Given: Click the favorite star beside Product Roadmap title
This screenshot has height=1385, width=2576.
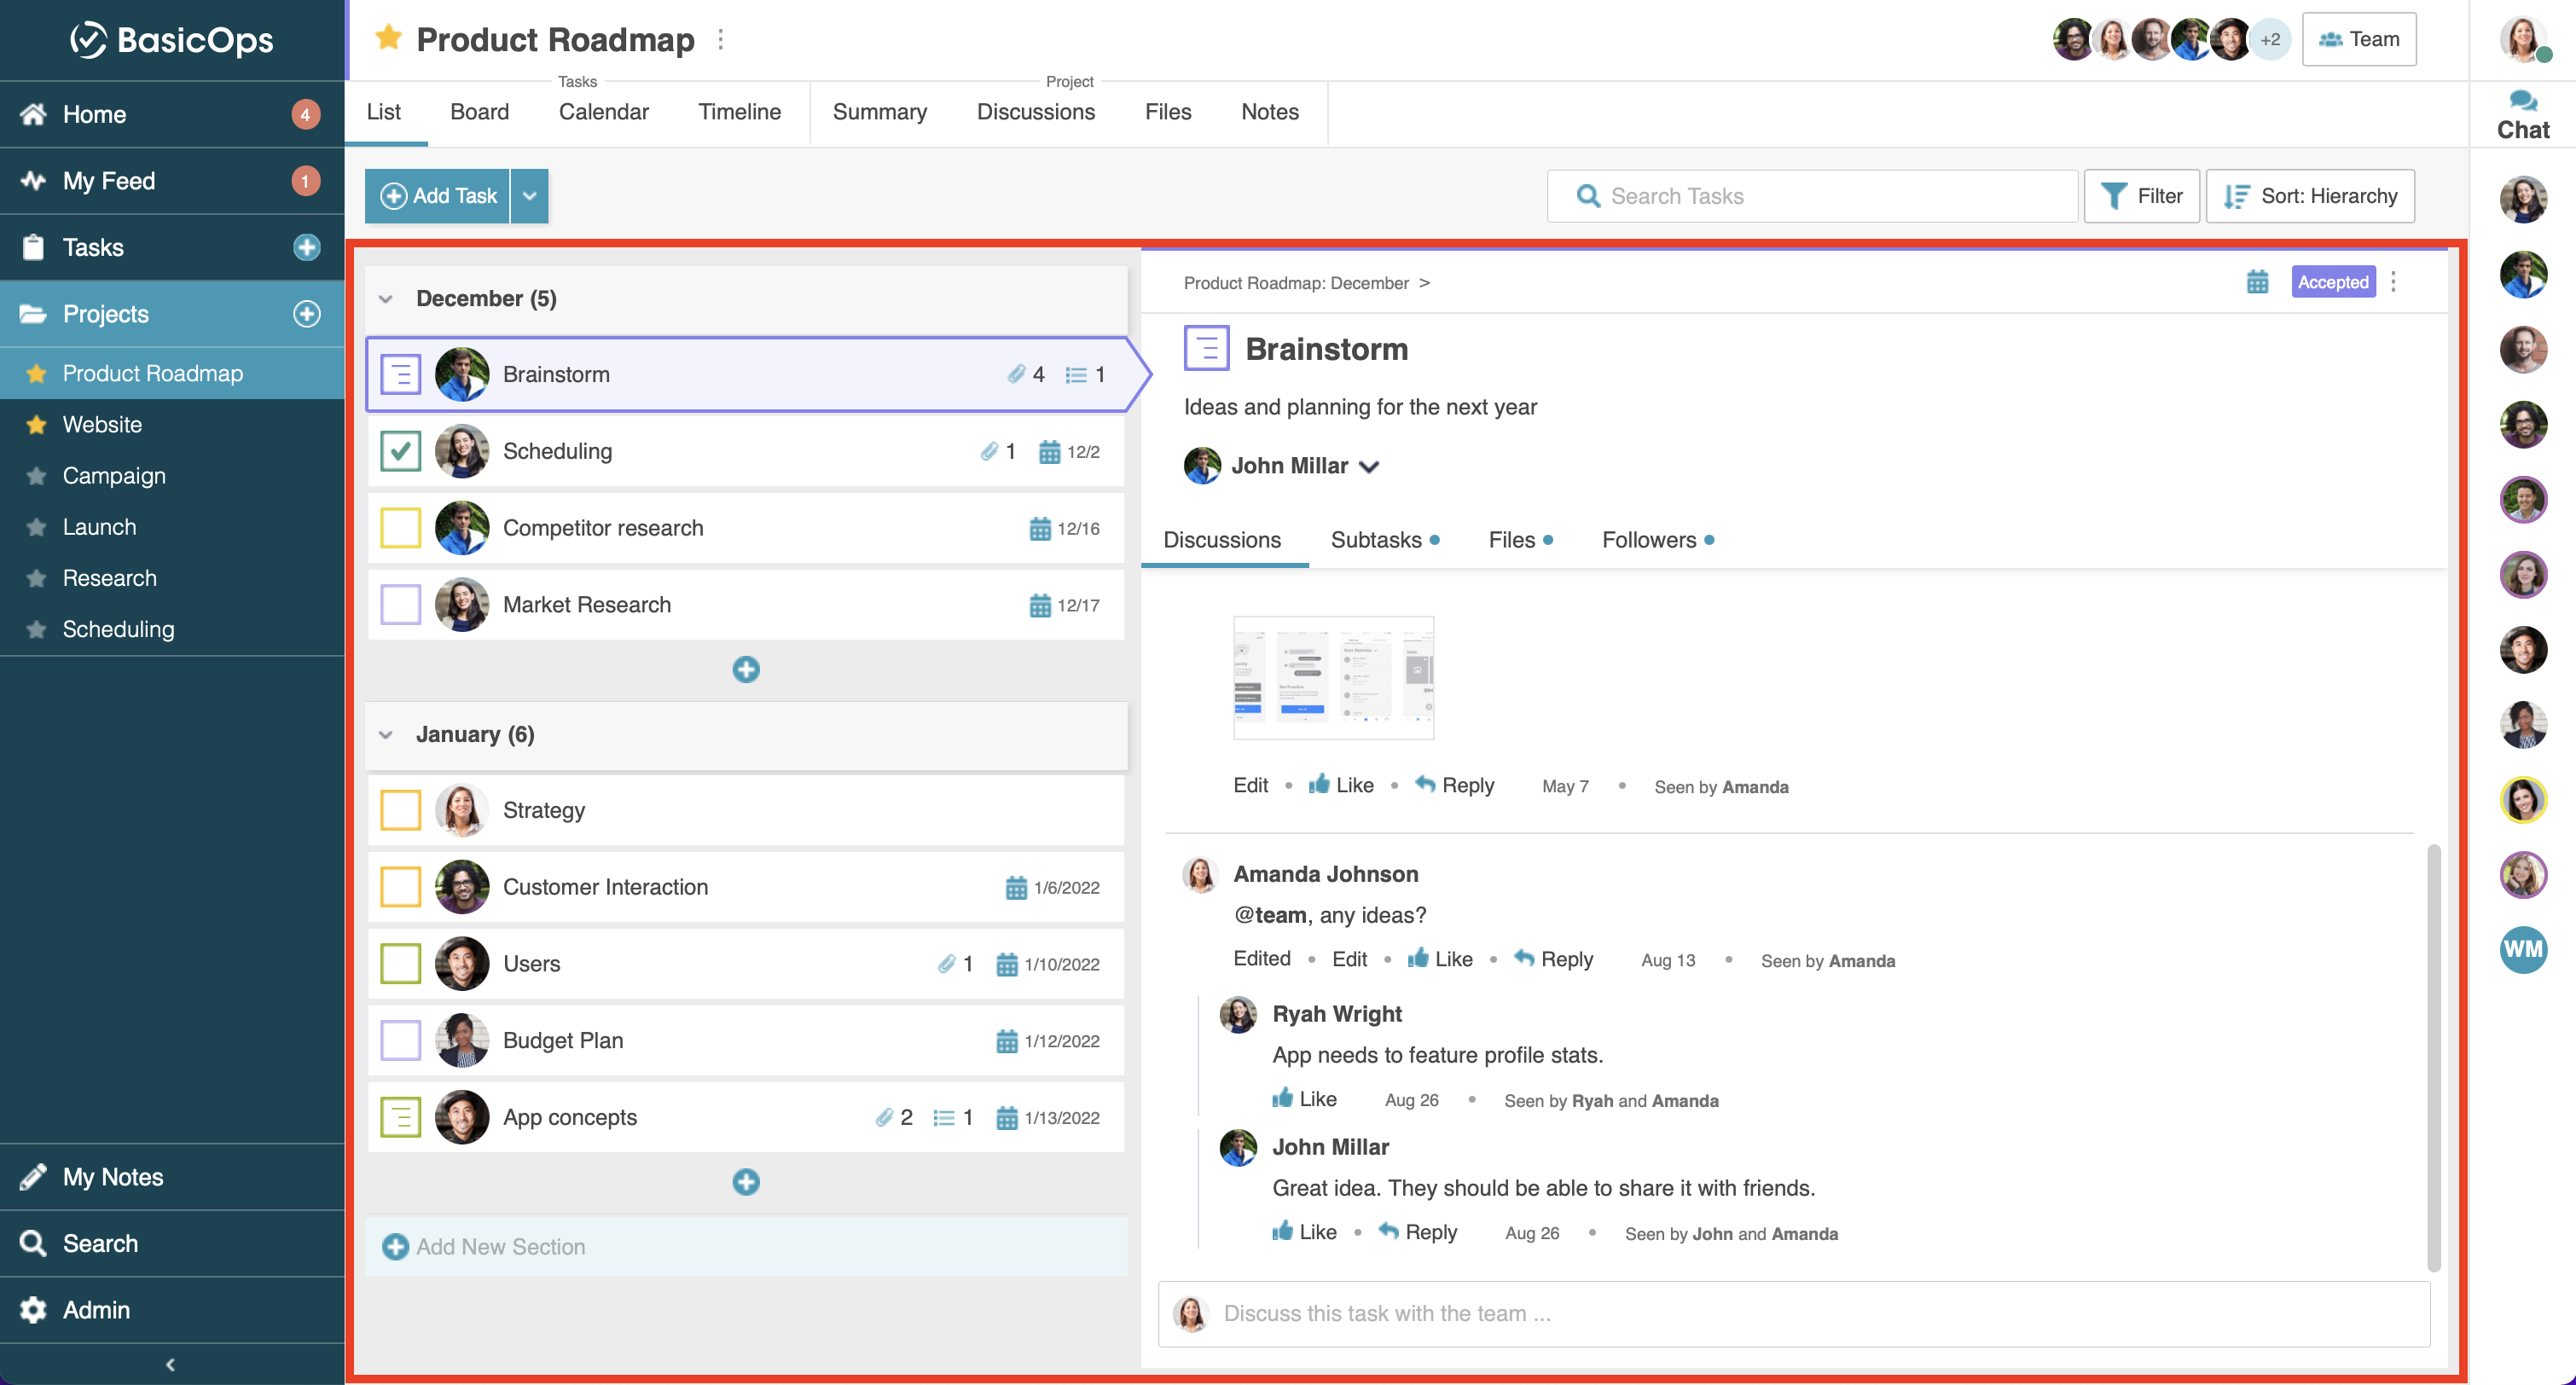Looking at the screenshot, I should point(388,39).
